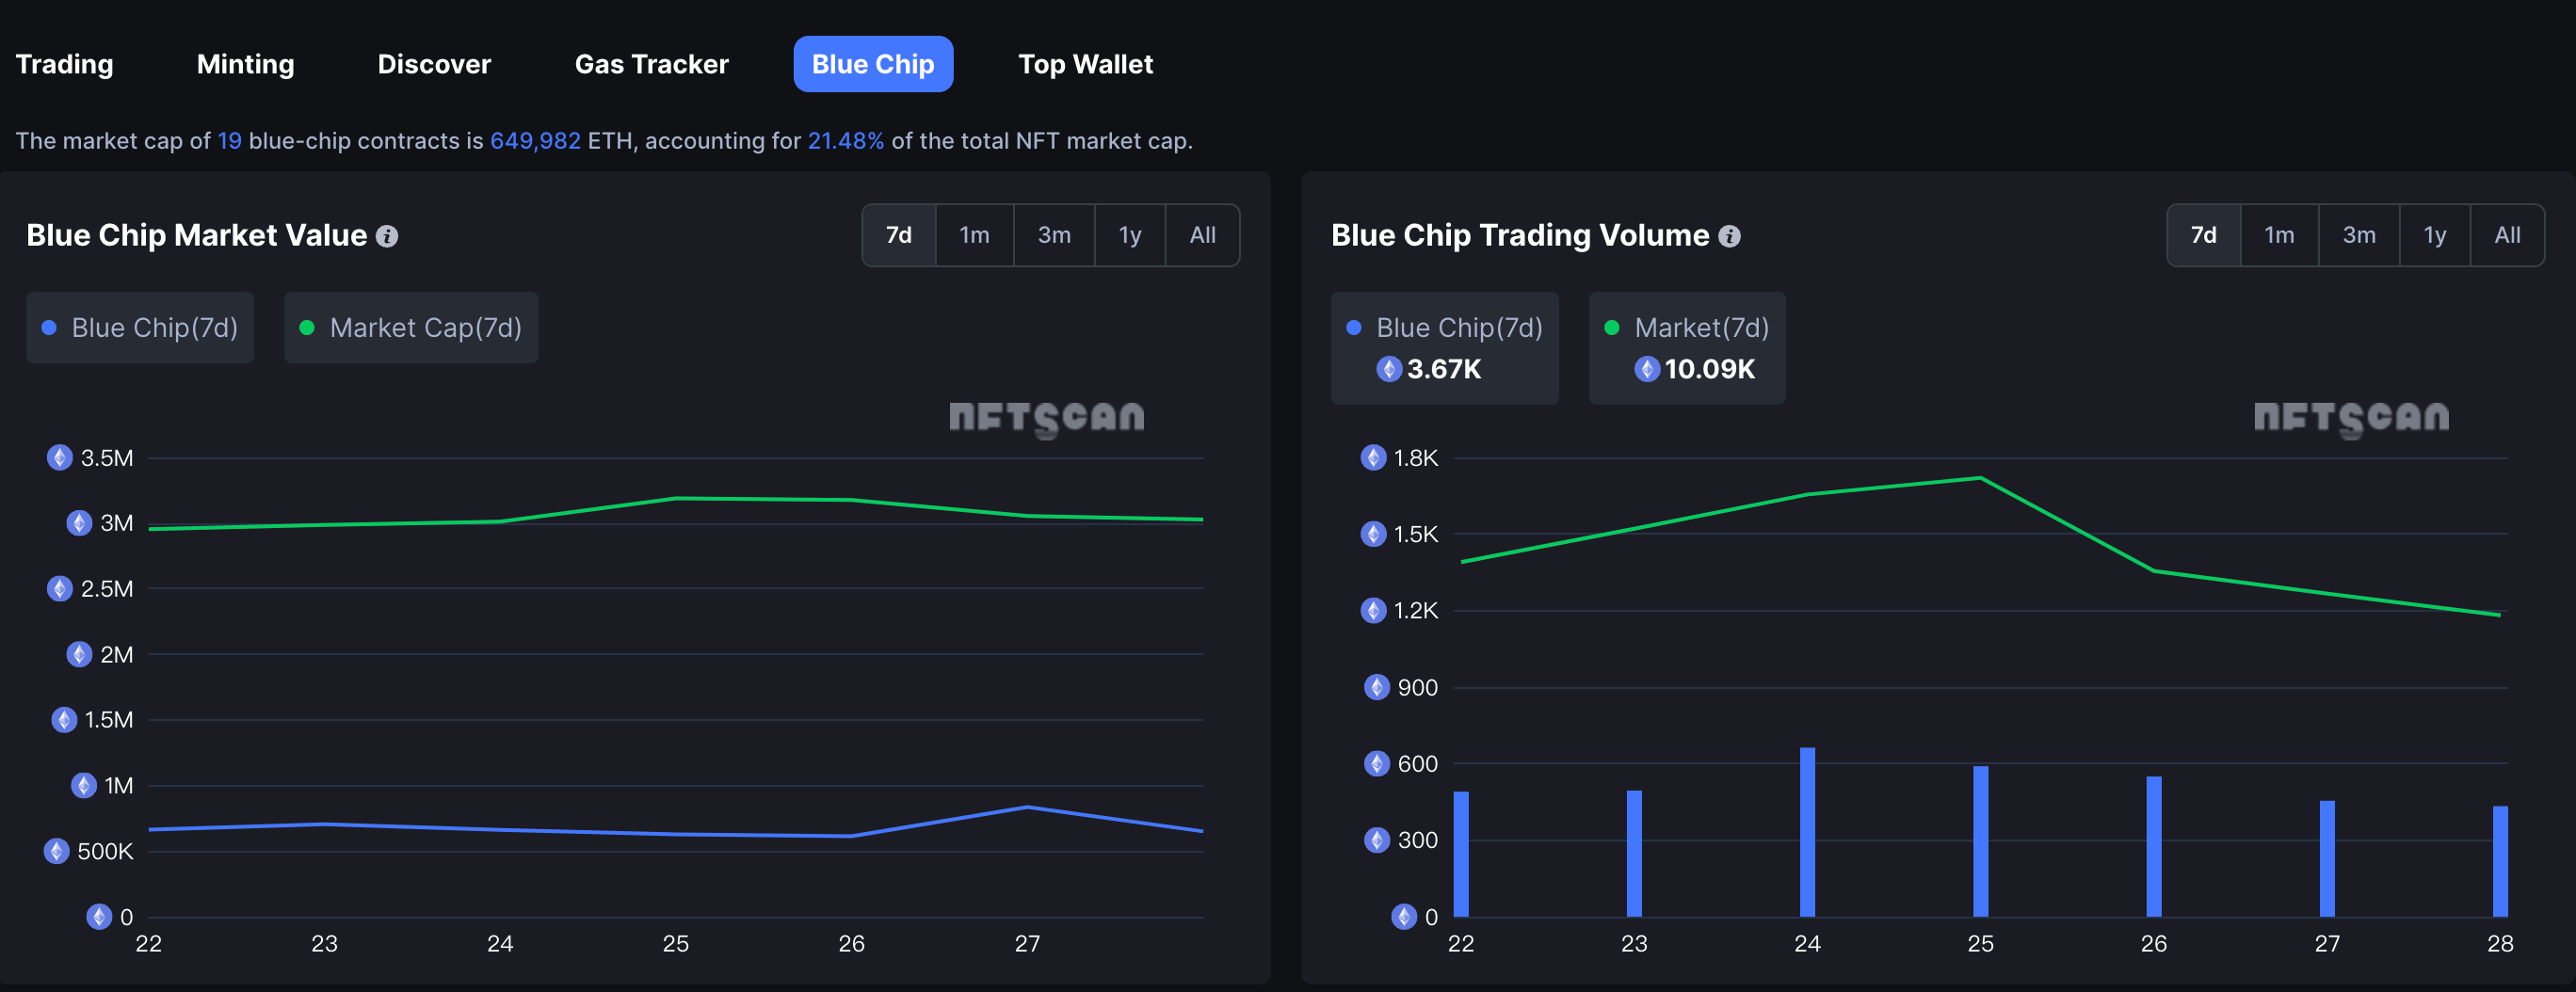
Task: Select the Blue Chip tab
Action: pyautogui.click(x=873, y=64)
